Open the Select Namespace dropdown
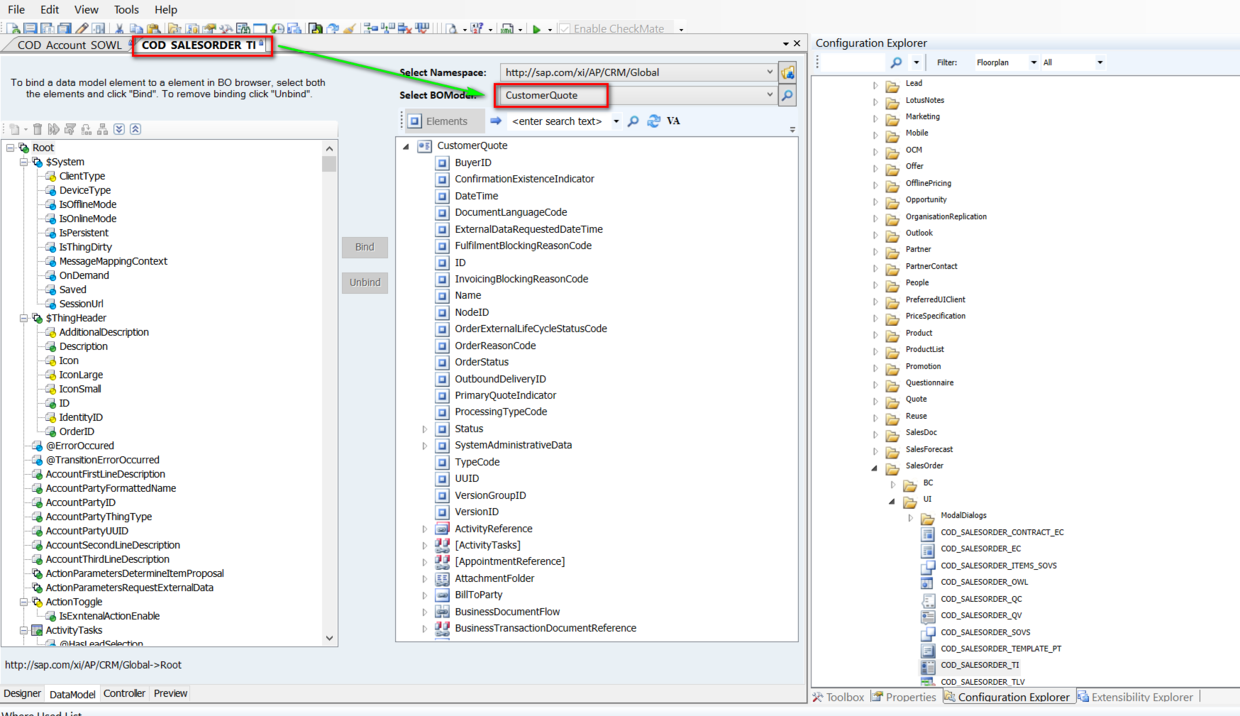The height and width of the screenshot is (716, 1240). (x=769, y=72)
